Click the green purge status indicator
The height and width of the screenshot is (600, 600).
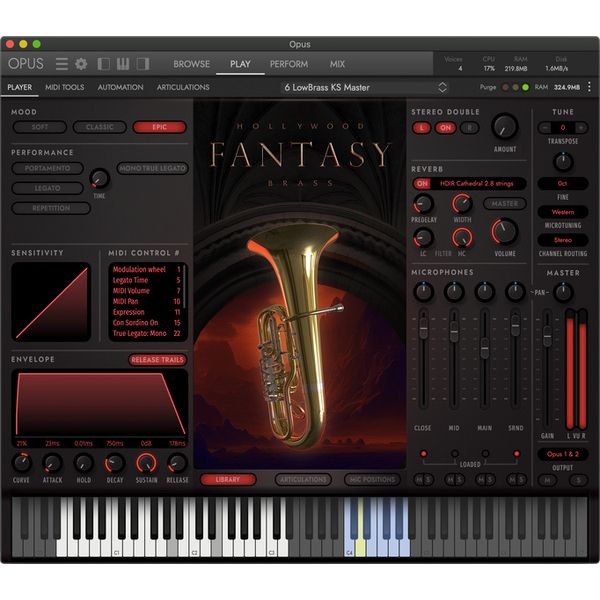coord(526,88)
